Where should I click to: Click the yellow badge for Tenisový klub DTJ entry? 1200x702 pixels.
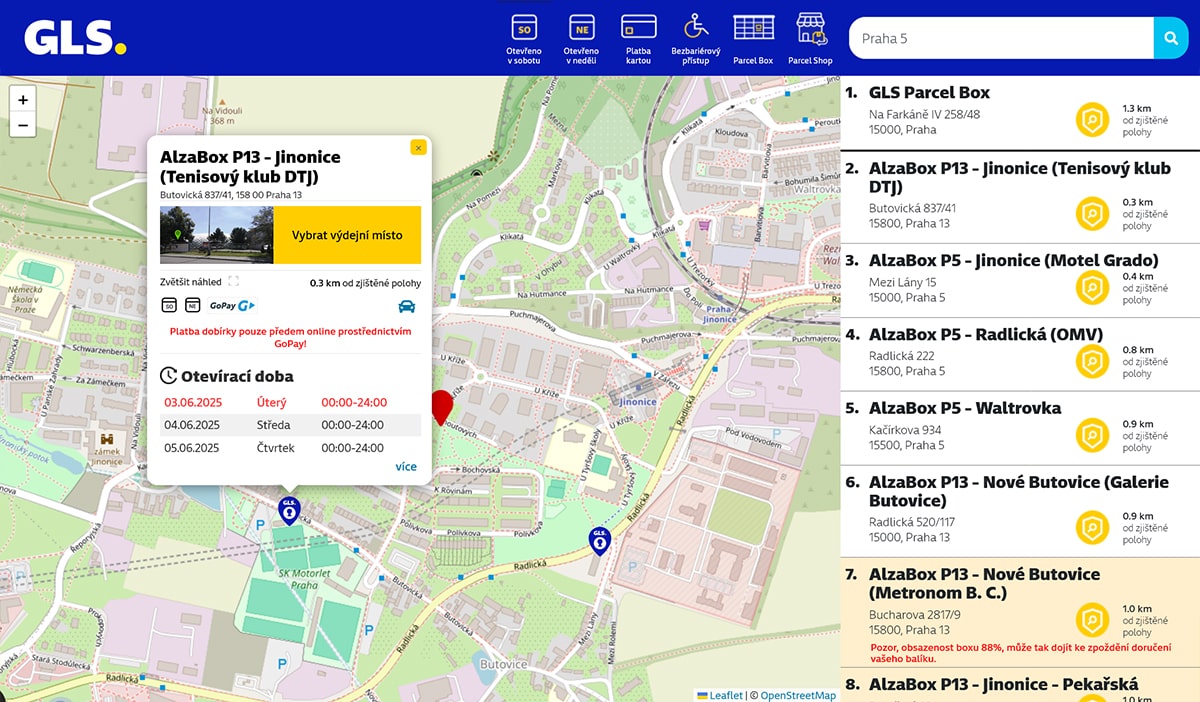click(x=1093, y=214)
